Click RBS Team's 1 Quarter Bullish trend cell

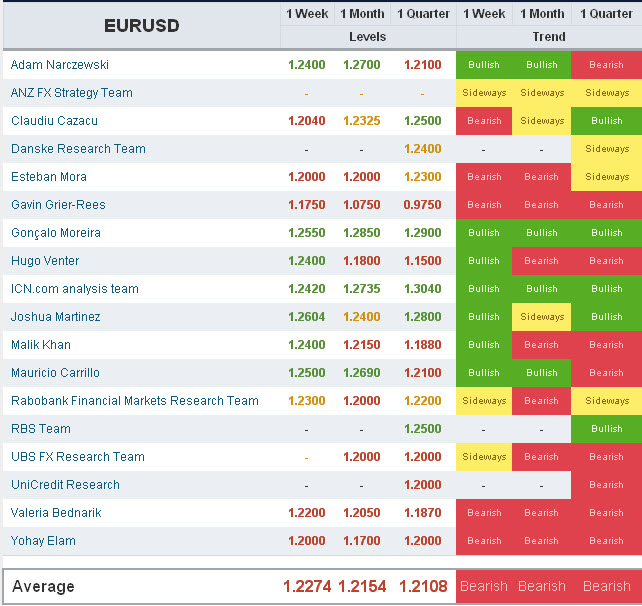606,429
